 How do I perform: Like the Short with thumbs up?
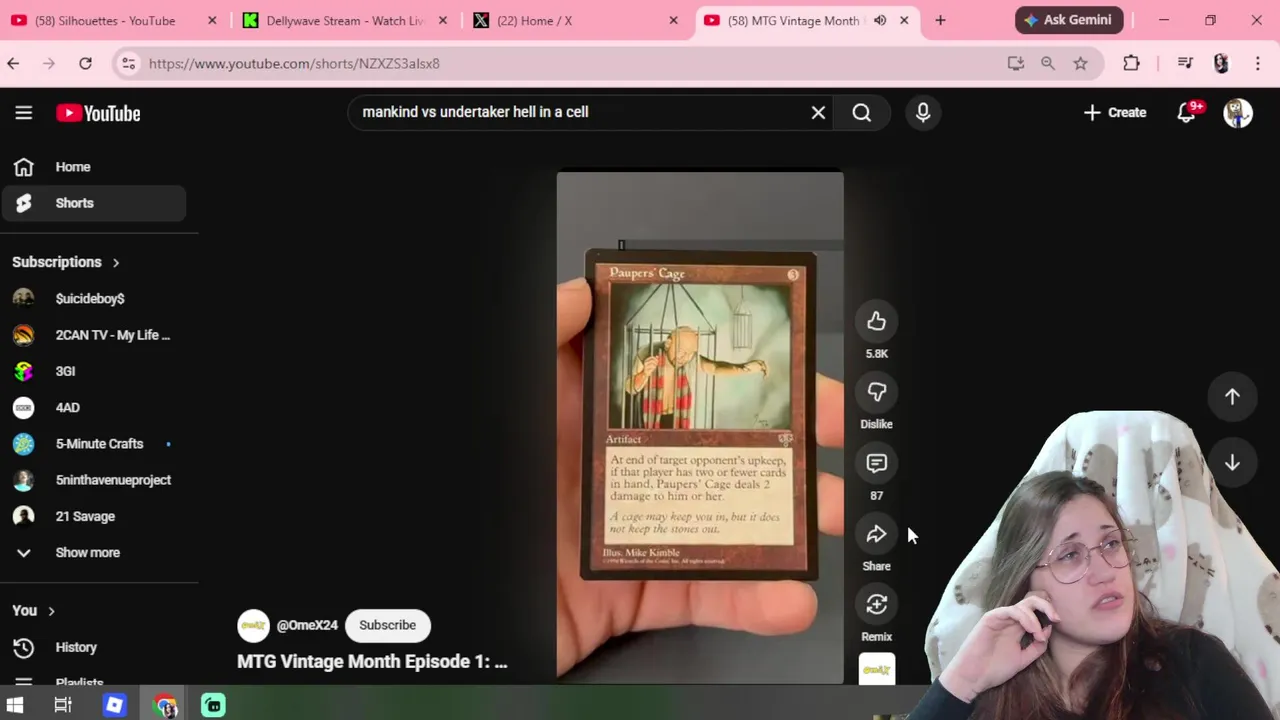876,321
